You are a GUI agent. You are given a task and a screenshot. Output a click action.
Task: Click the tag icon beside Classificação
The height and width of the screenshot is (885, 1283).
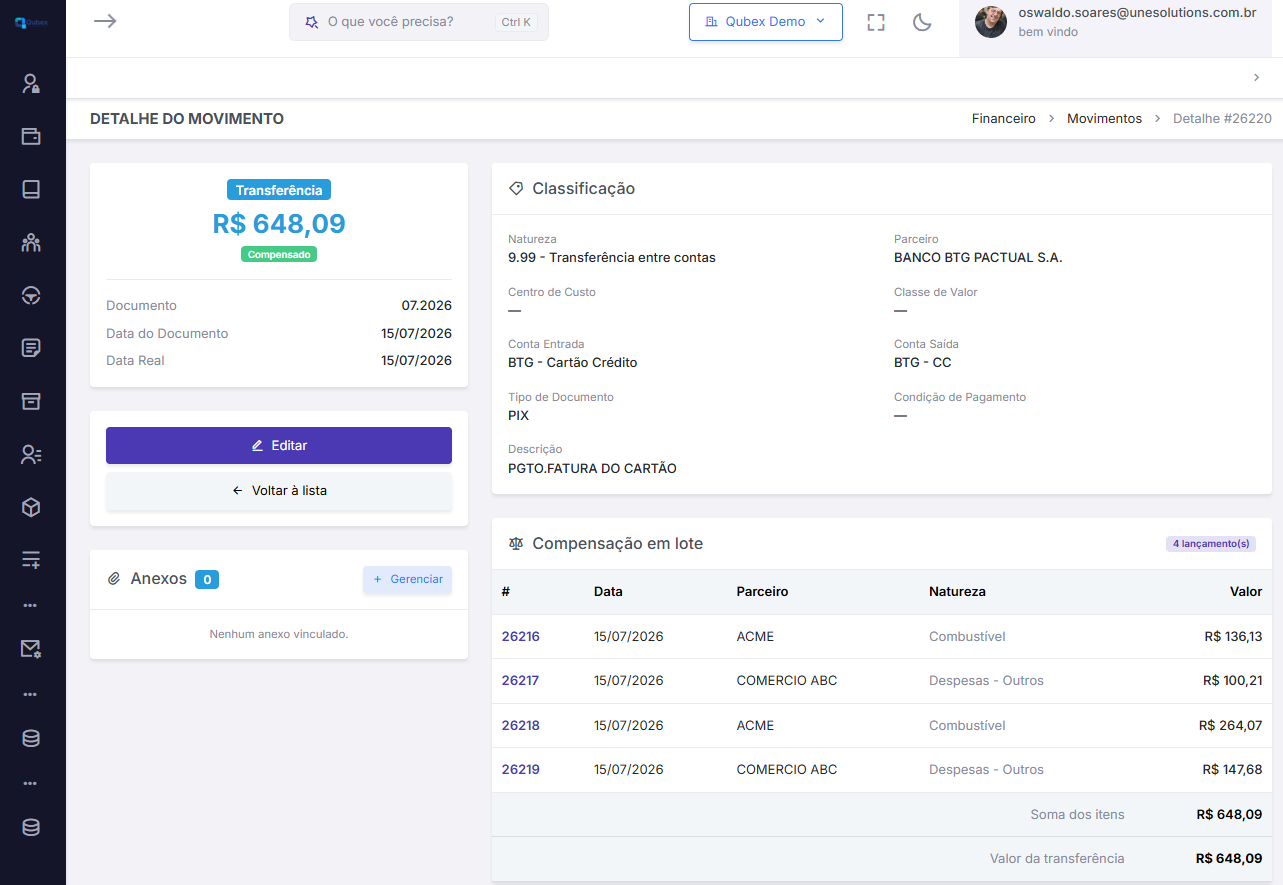coord(516,188)
